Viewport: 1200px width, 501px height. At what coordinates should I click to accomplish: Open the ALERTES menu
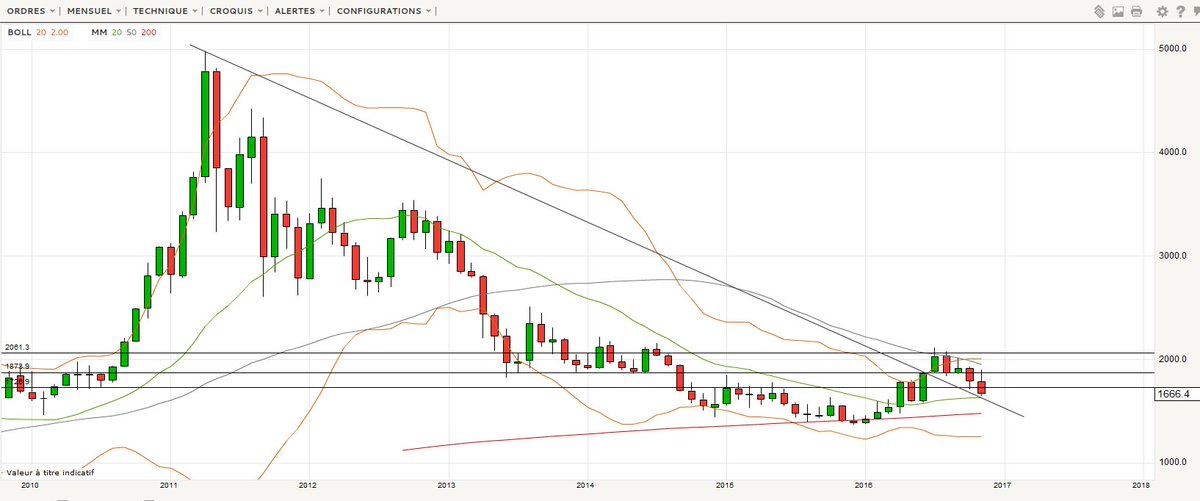(x=301, y=11)
